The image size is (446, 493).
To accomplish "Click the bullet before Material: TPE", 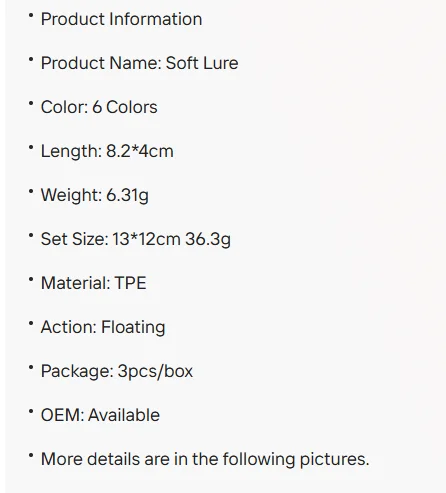I will [31, 279].
